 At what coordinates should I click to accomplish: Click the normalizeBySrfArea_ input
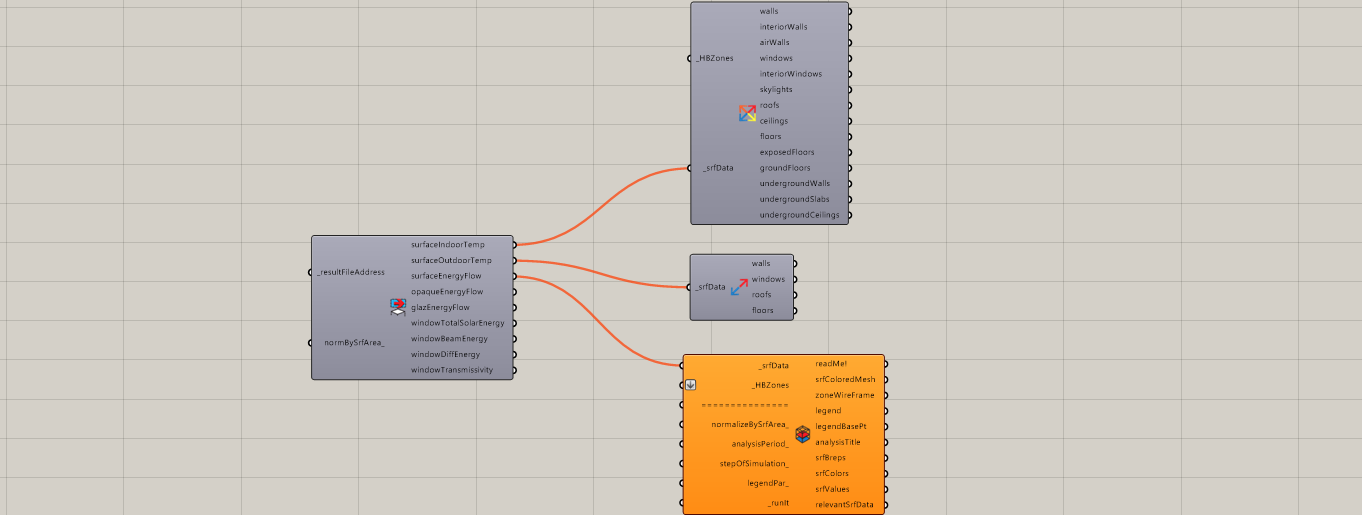pyautogui.click(x=750, y=424)
